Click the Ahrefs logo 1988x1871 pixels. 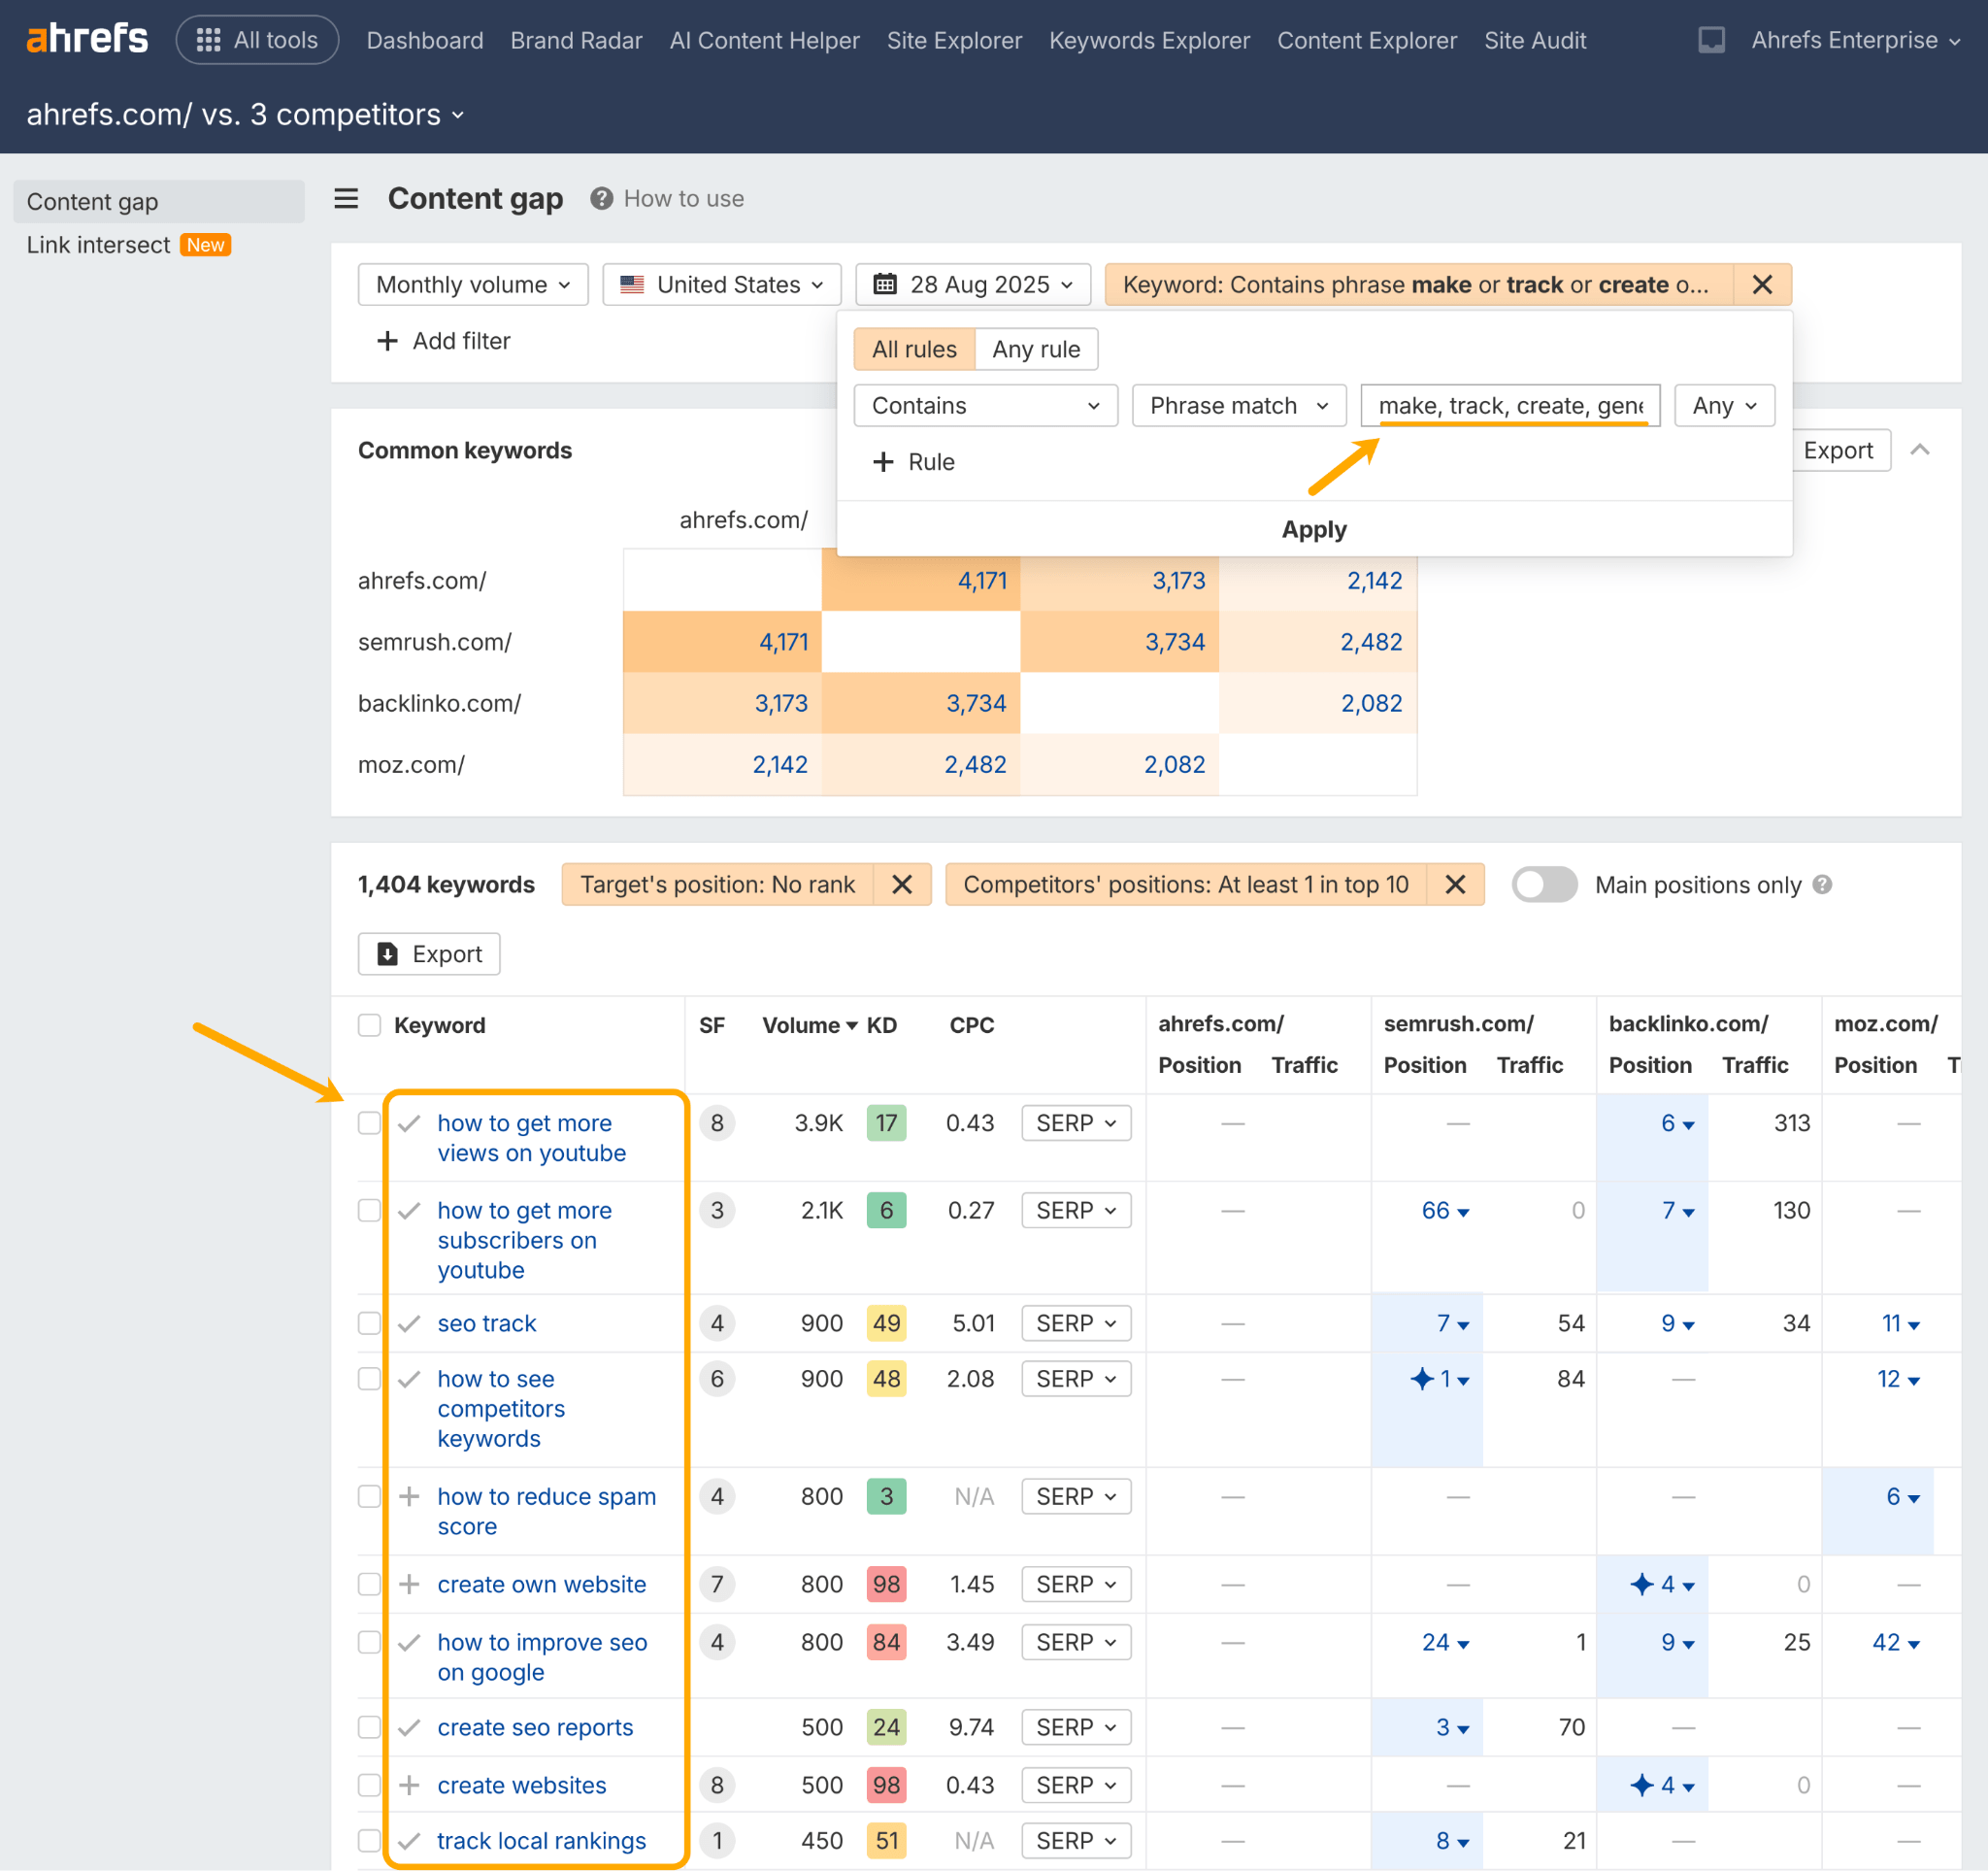tap(87, 38)
